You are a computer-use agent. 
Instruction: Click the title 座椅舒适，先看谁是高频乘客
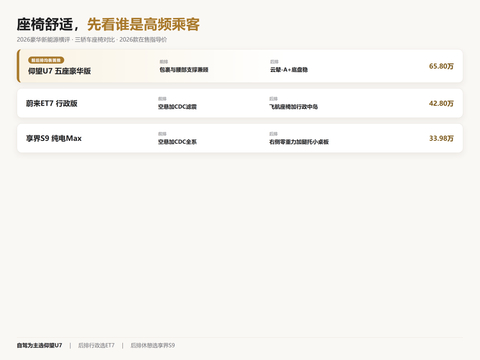[x=108, y=24]
